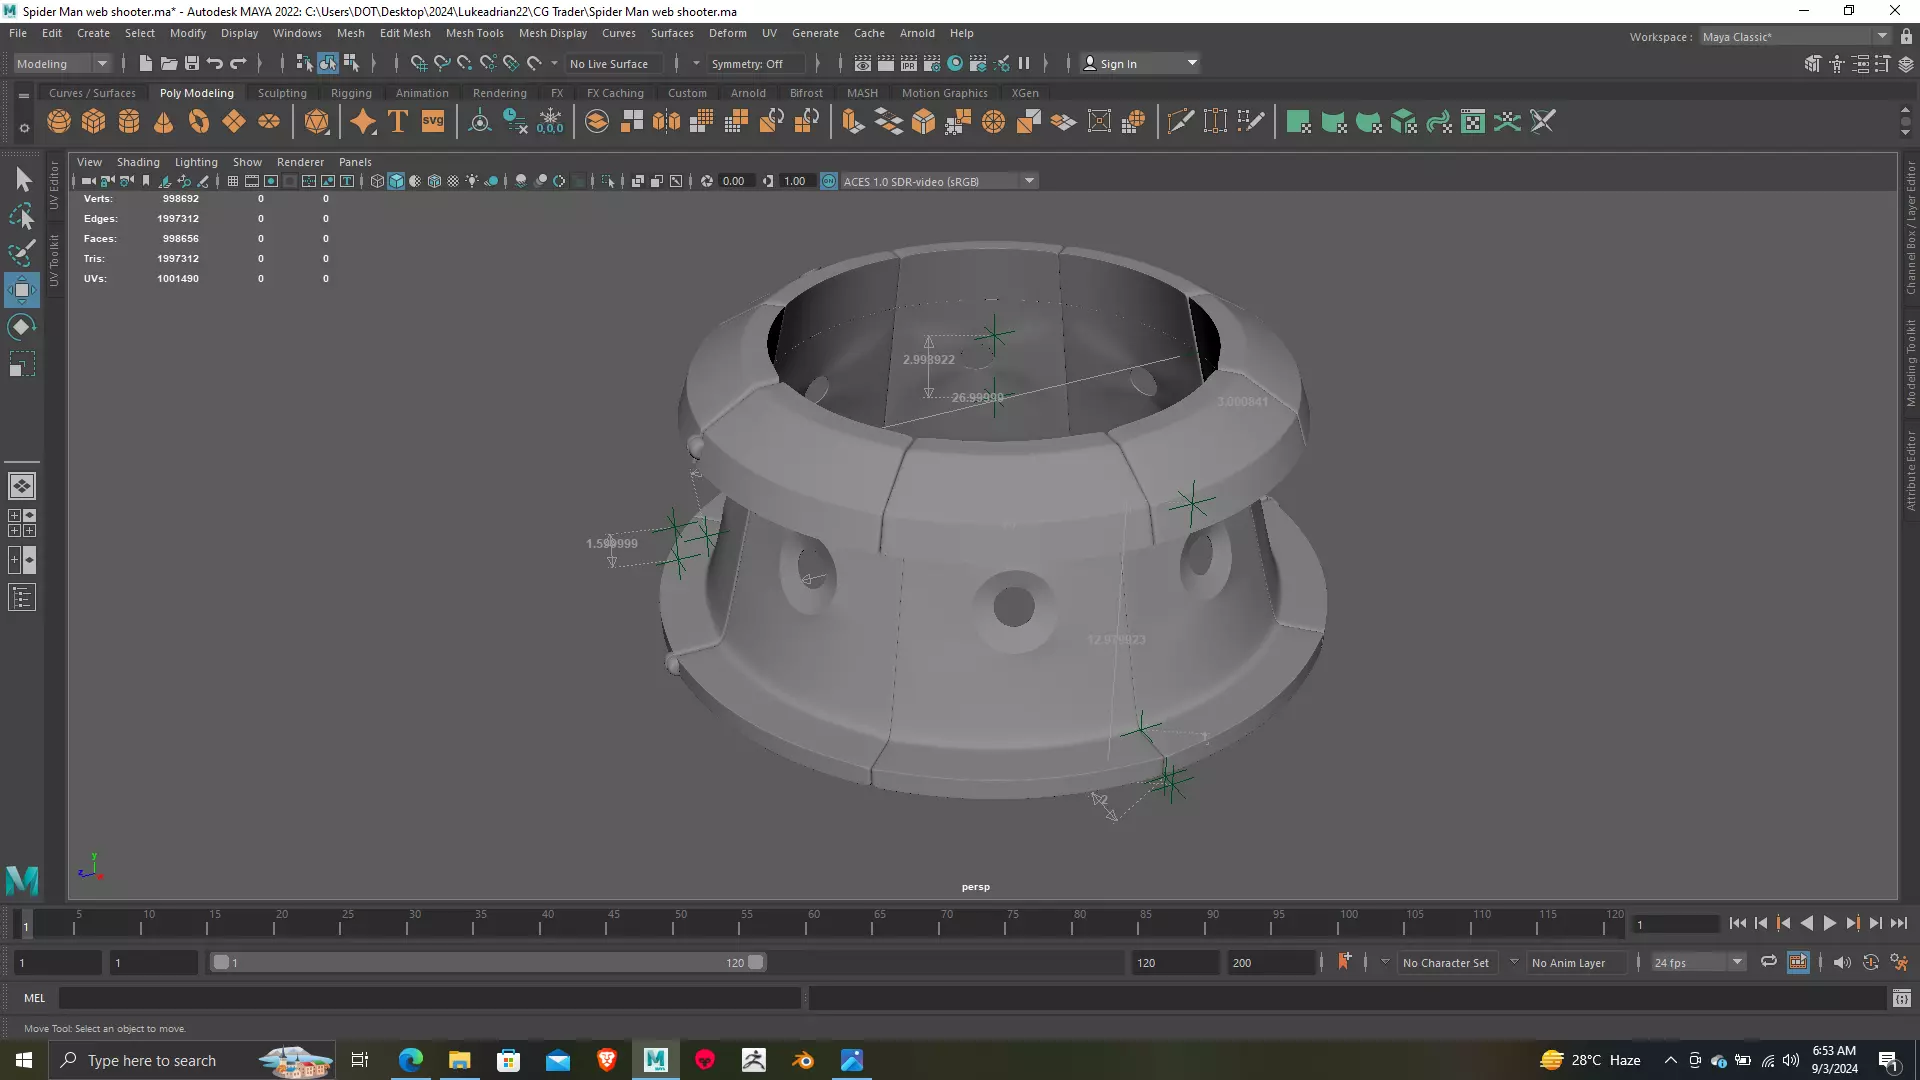Open the 24 fps frame rate dropdown
This screenshot has height=1080, width=1920.
pos(1697,962)
